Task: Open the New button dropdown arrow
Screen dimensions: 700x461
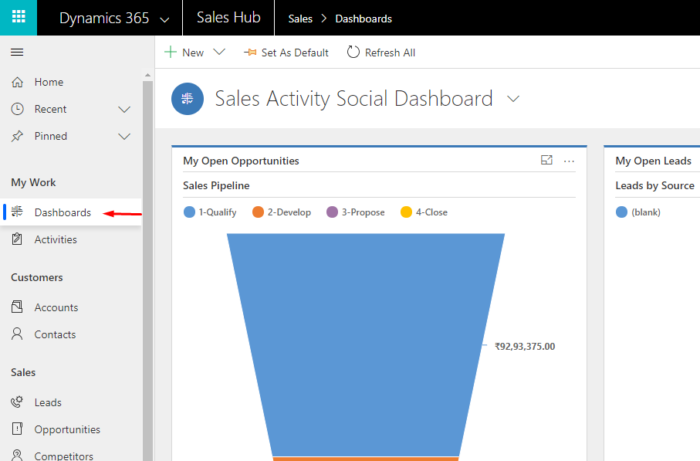Action: [219, 52]
